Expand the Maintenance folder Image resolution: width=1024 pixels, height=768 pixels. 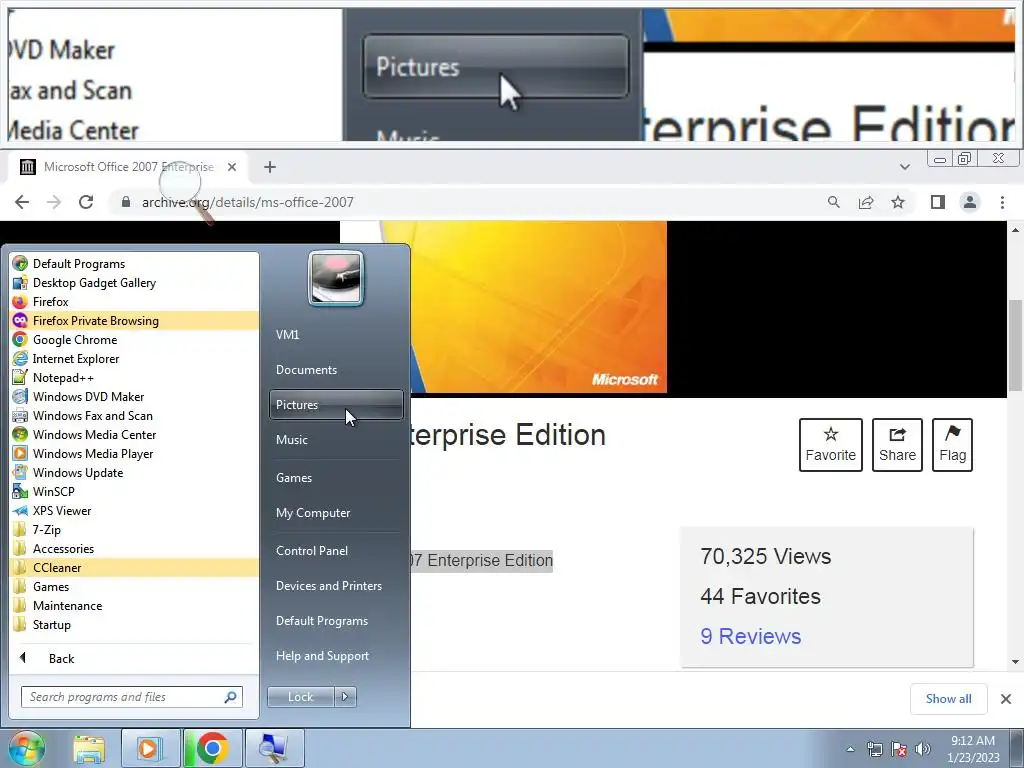(135, 605)
